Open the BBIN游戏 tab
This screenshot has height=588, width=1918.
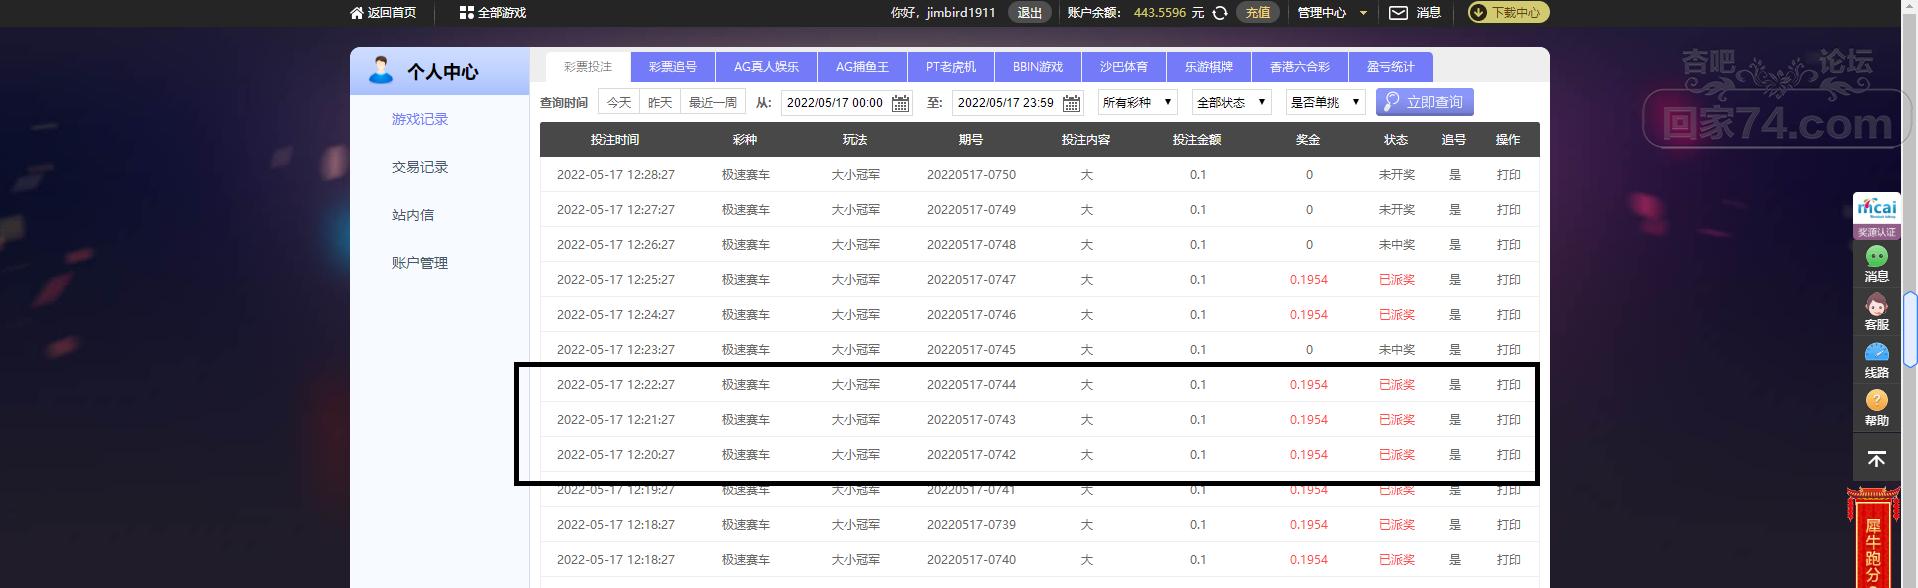[1038, 67]
